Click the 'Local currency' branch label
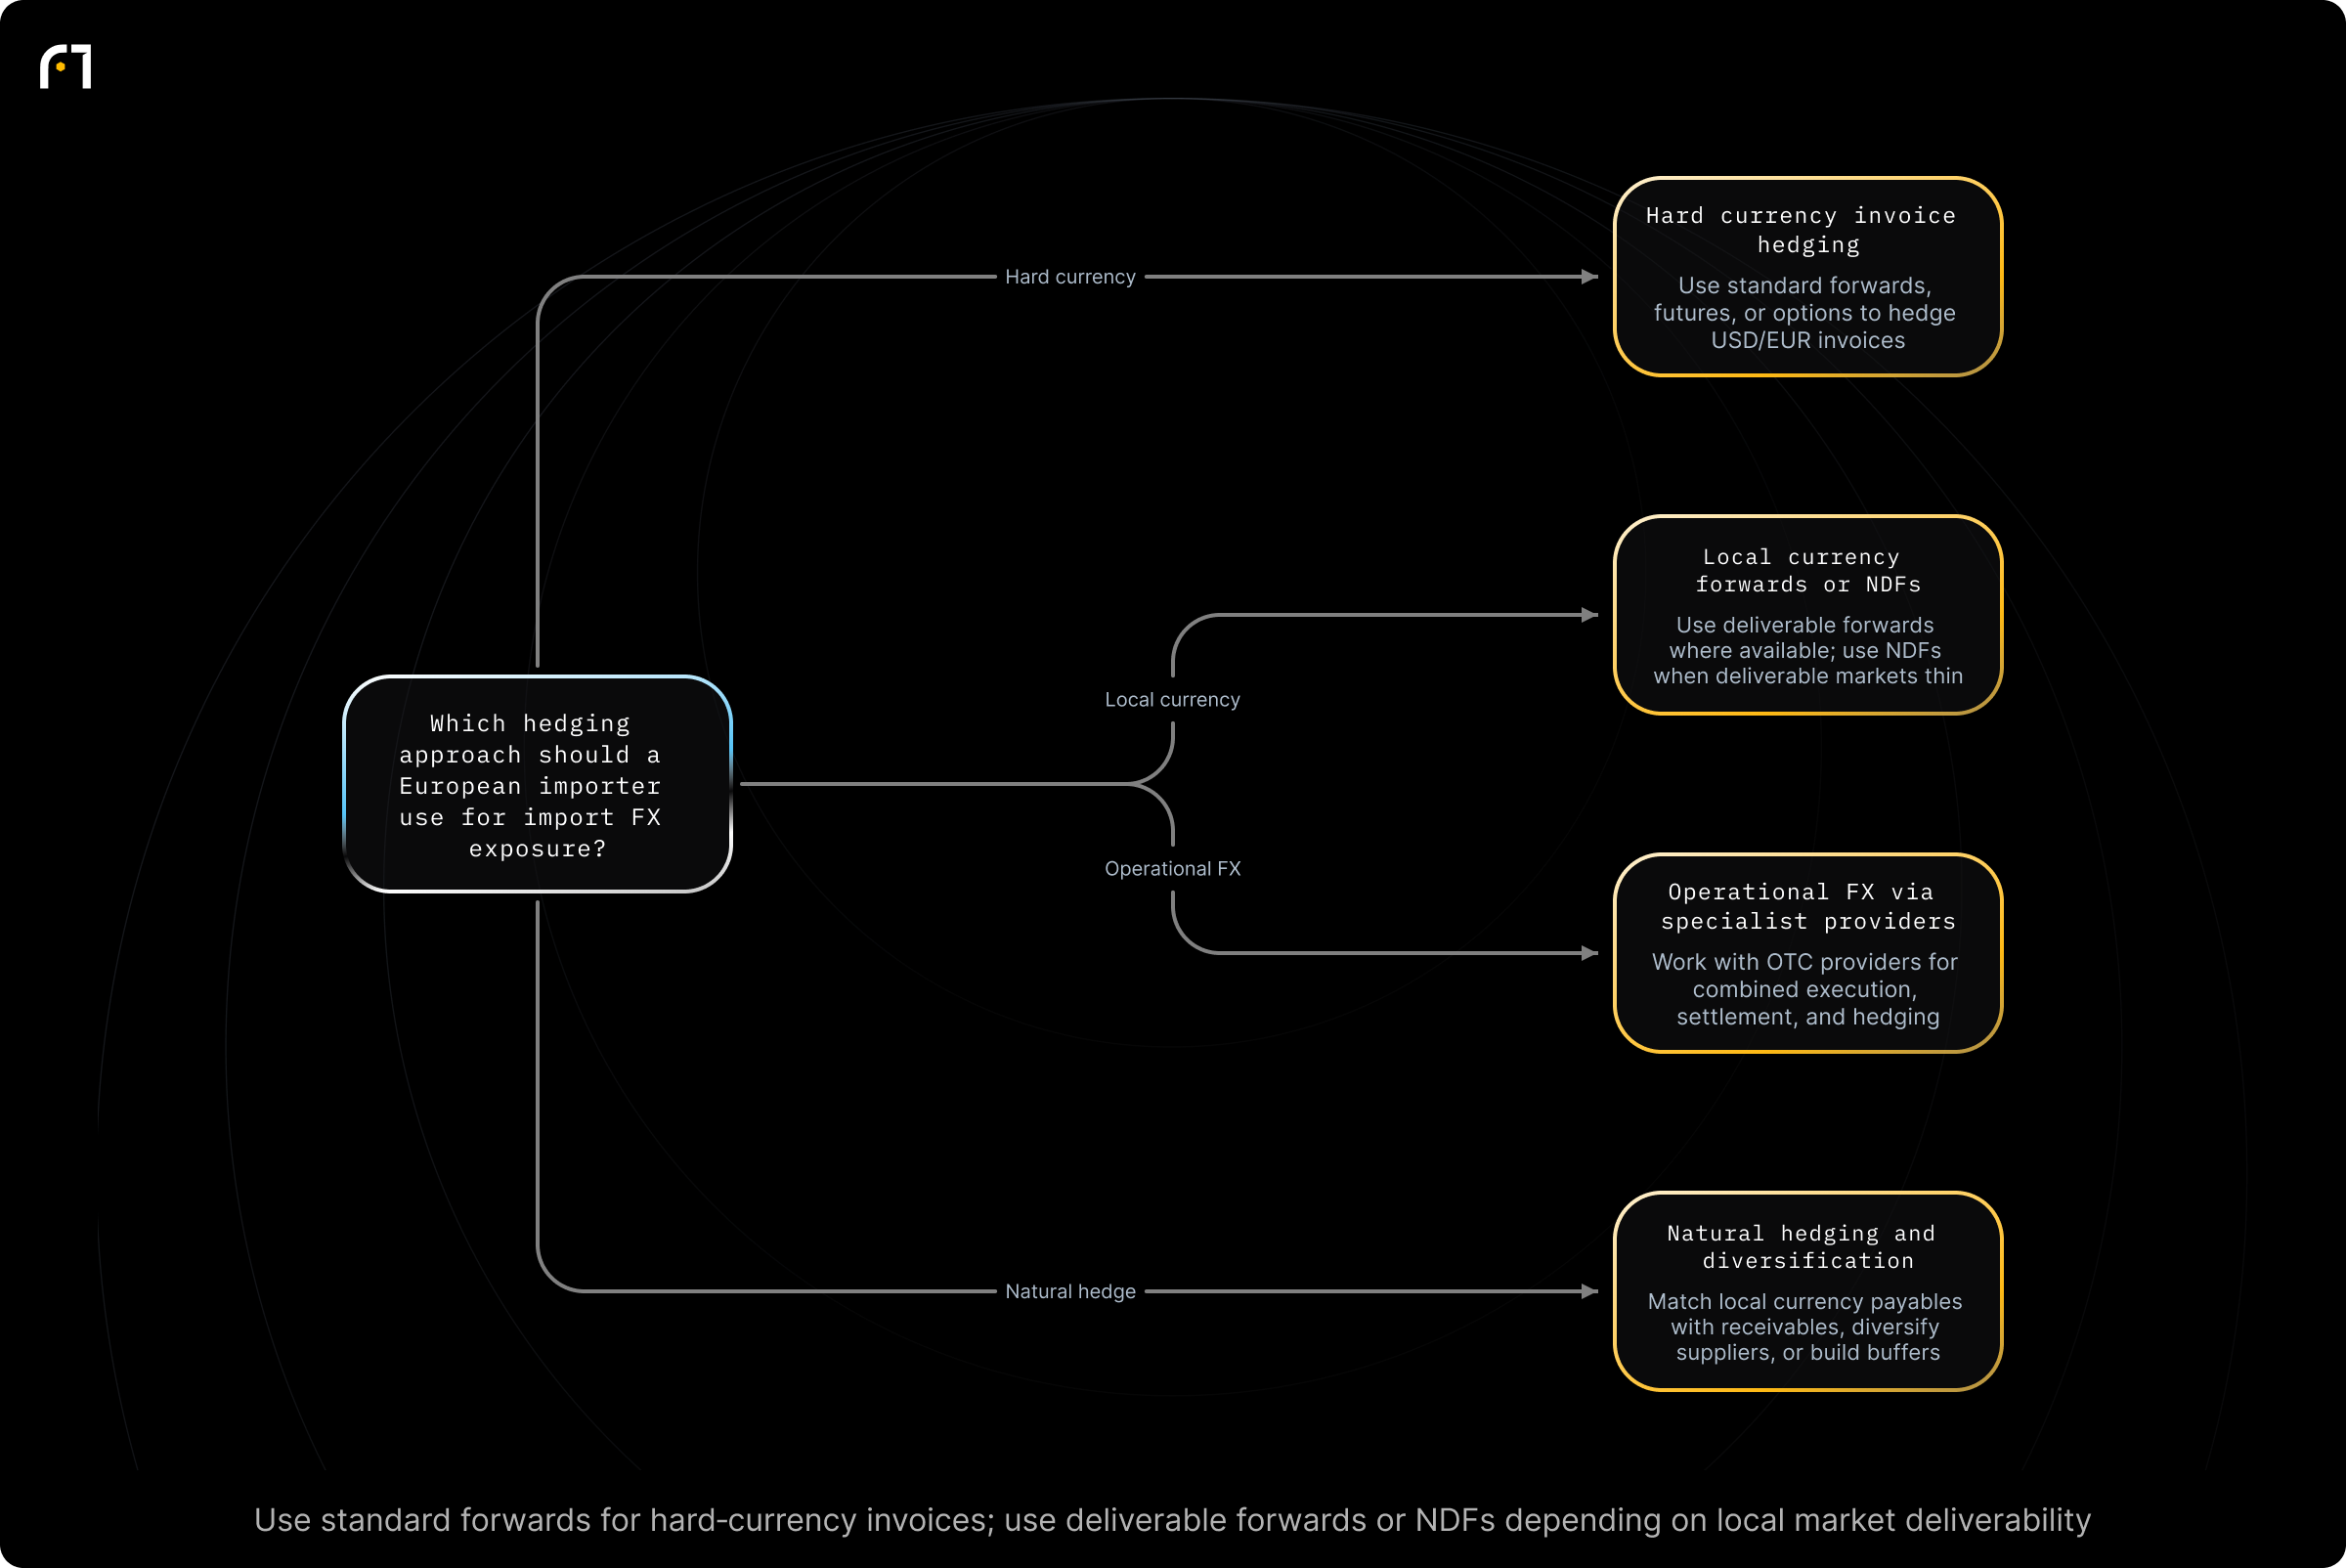Screen dimensions: 2346x1568 1172,700
